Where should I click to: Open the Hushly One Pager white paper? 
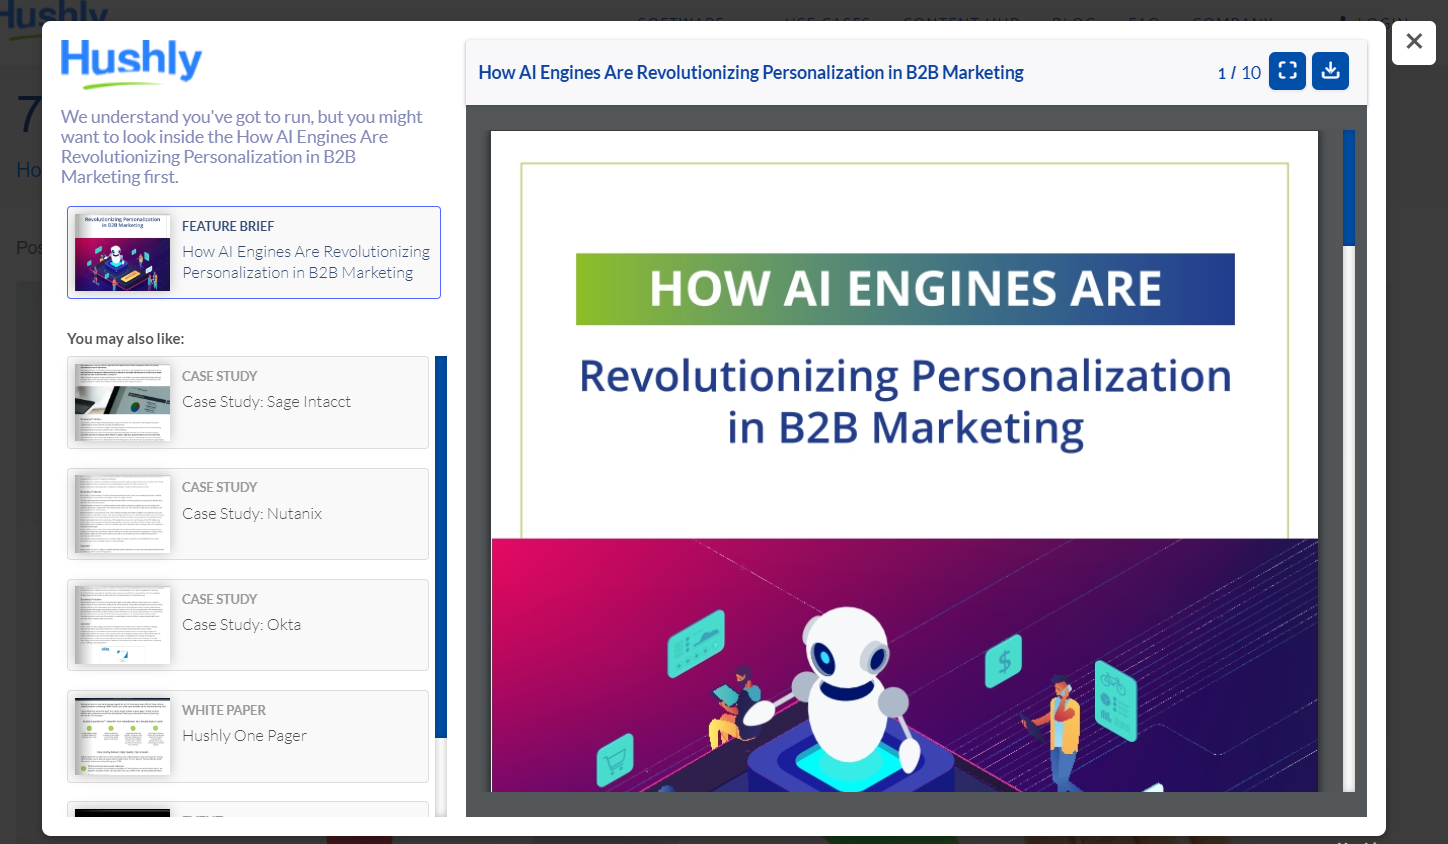121,736
